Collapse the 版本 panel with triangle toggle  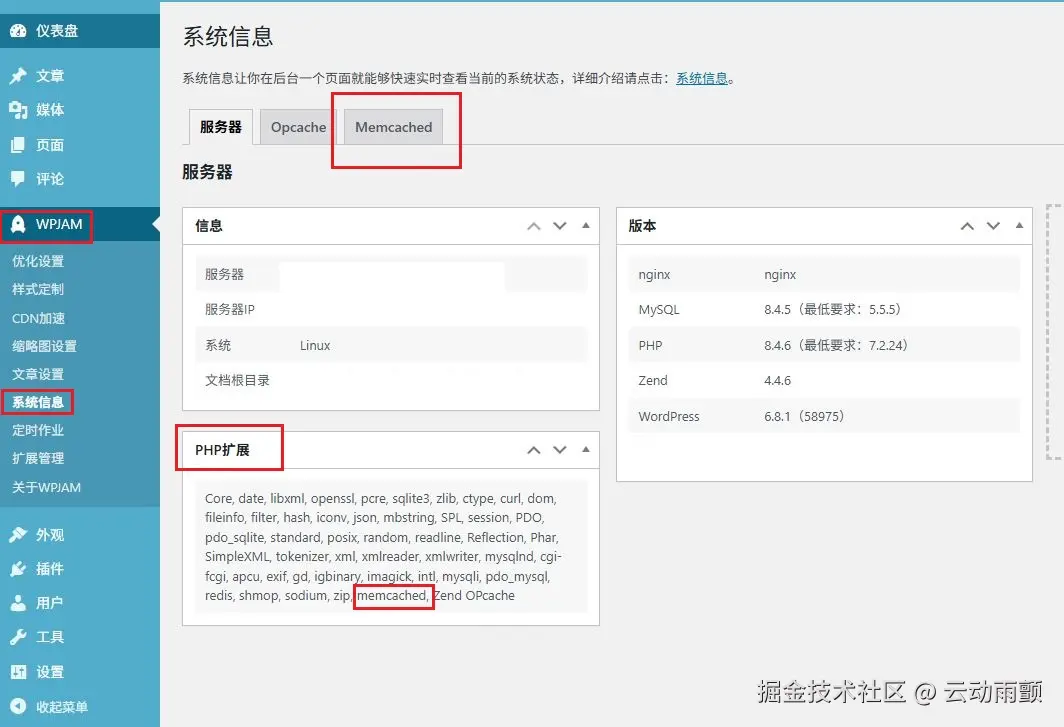(1019, 225)
